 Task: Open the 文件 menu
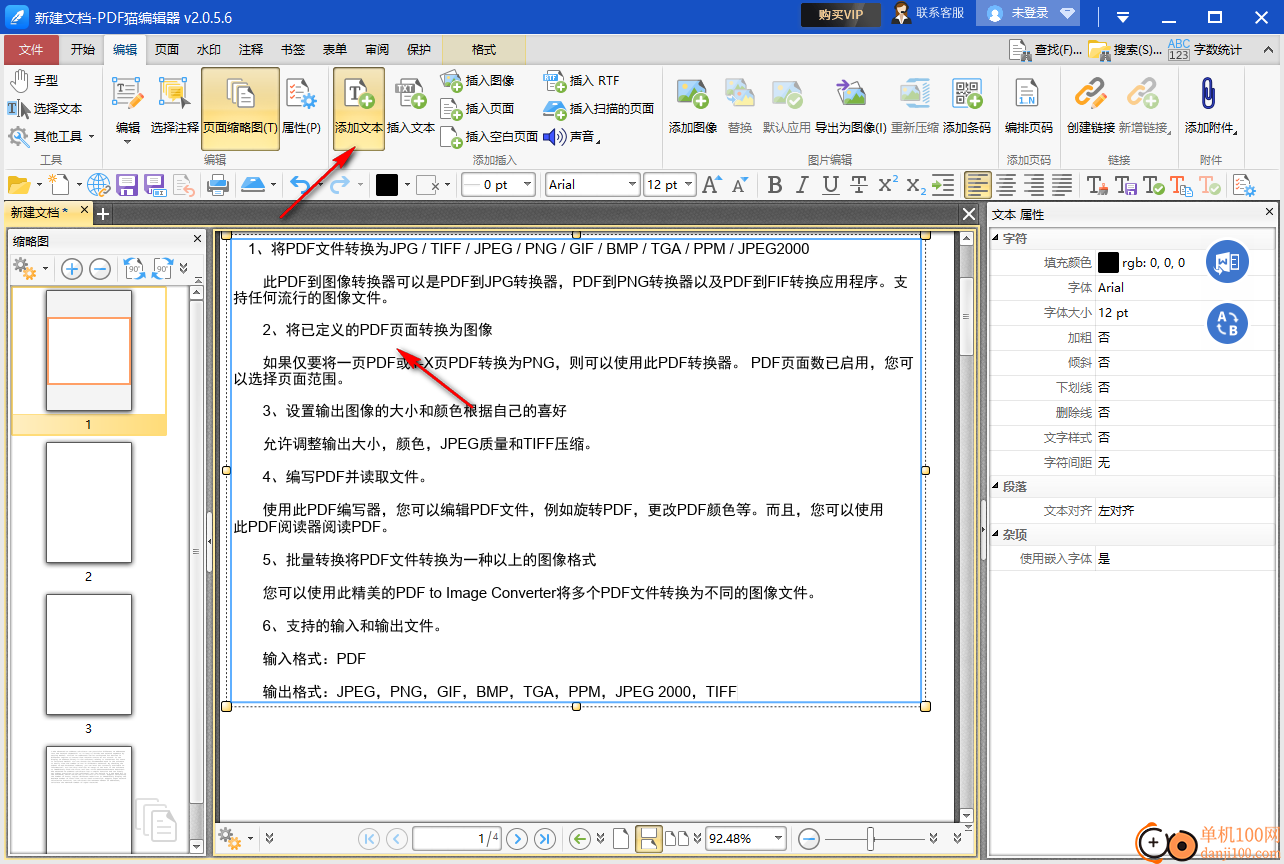point(31,50)
